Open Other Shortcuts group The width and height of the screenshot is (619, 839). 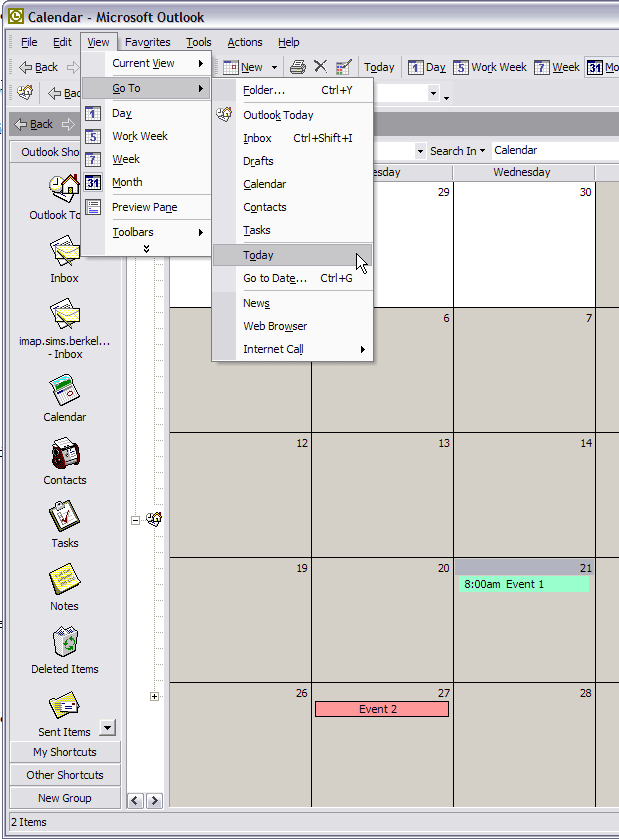pyautogui.click(x=65, y=775)
